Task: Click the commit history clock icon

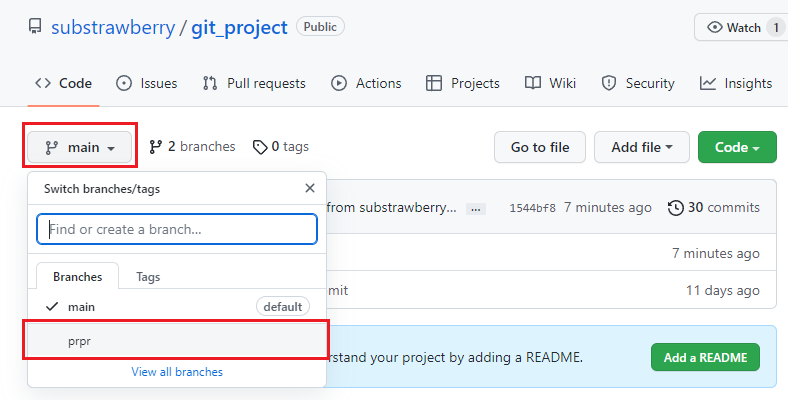Action: tap(675, 208)
